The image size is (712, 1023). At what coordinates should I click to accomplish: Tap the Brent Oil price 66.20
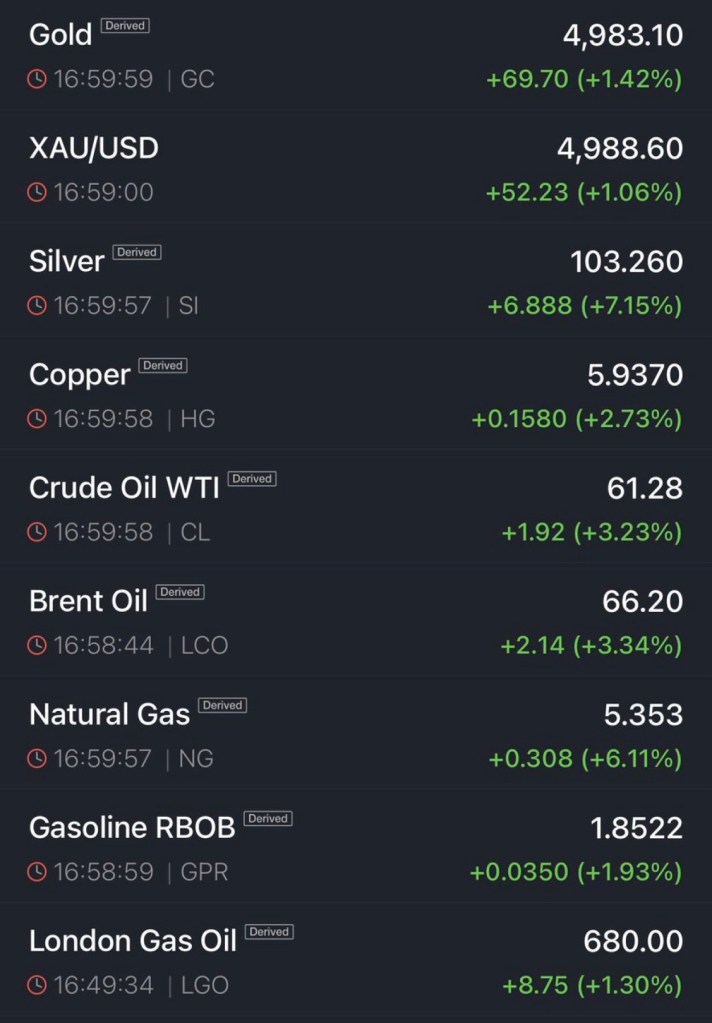click(642, 602)
